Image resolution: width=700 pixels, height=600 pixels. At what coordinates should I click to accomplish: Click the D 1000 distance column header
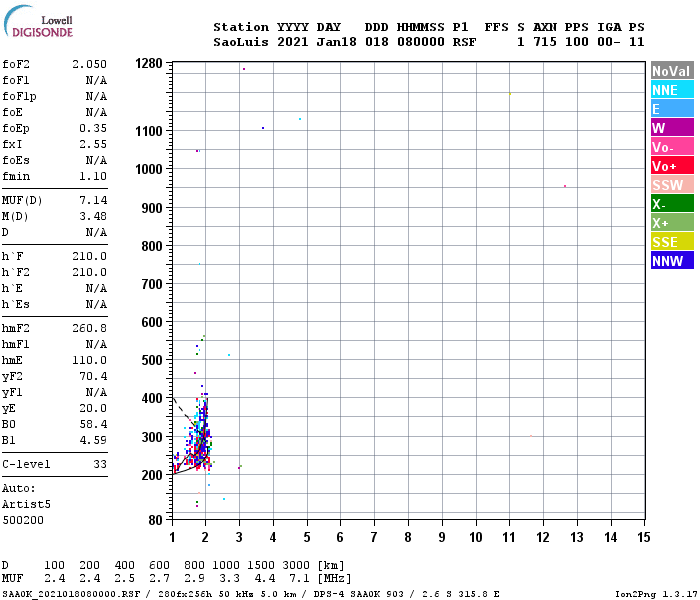(x=226, y=566)
